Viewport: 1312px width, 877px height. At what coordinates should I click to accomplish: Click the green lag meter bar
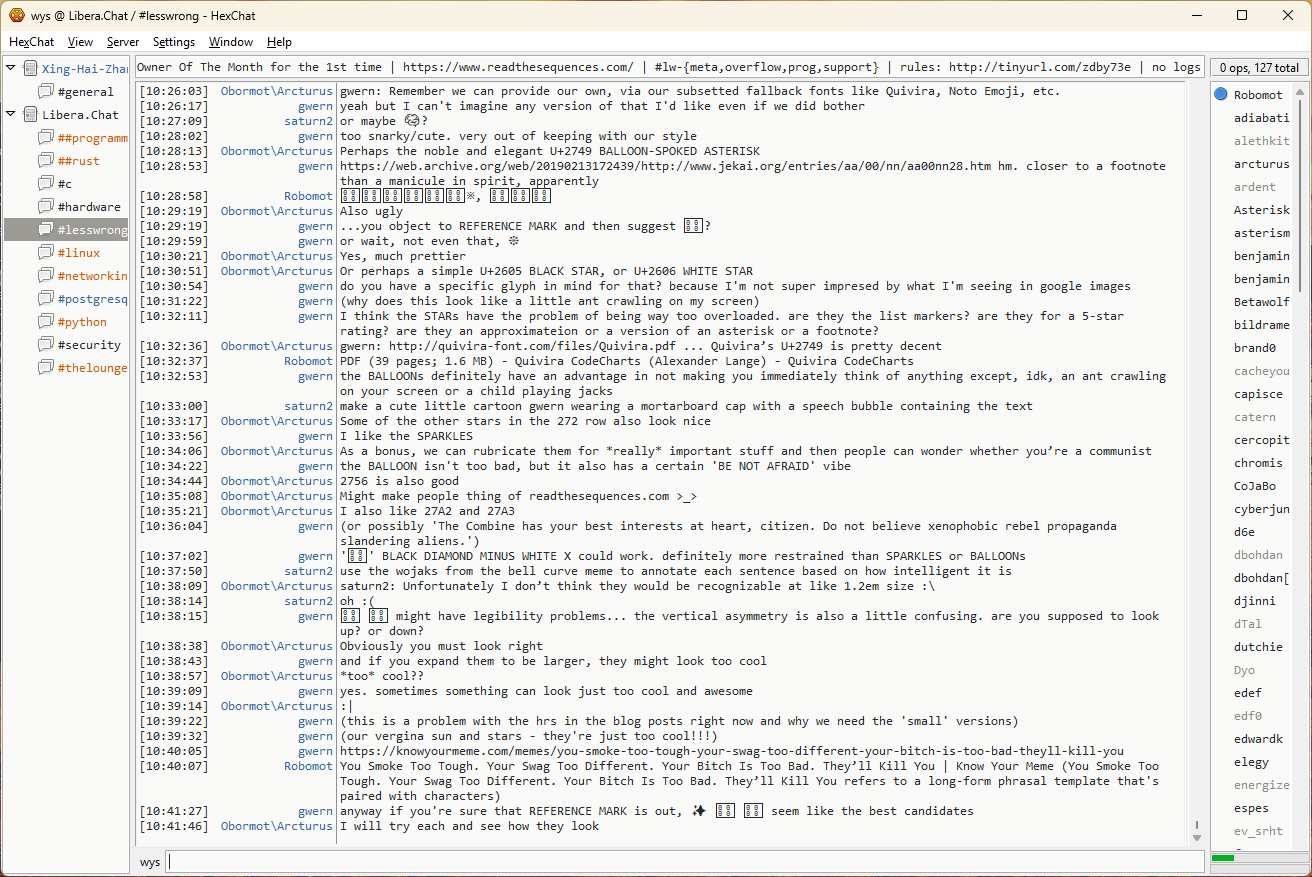coord(1222,858)
